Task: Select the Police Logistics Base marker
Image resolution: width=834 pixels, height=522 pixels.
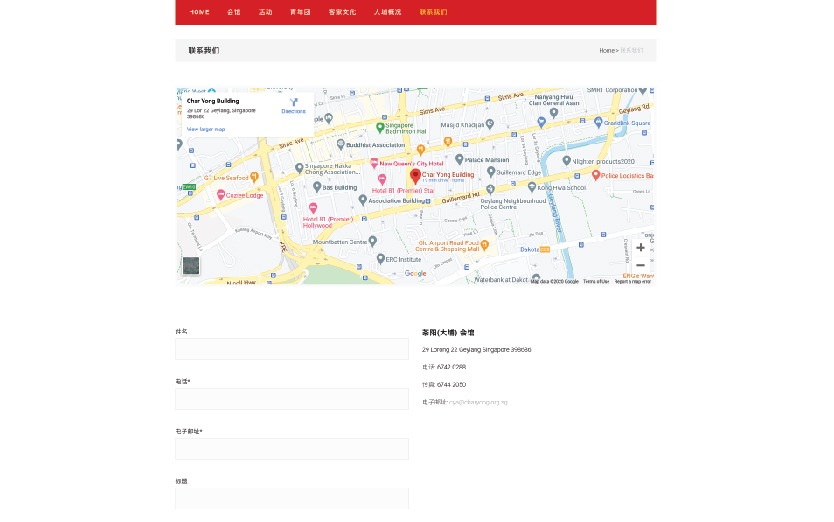Action: (x=596, y=175)
